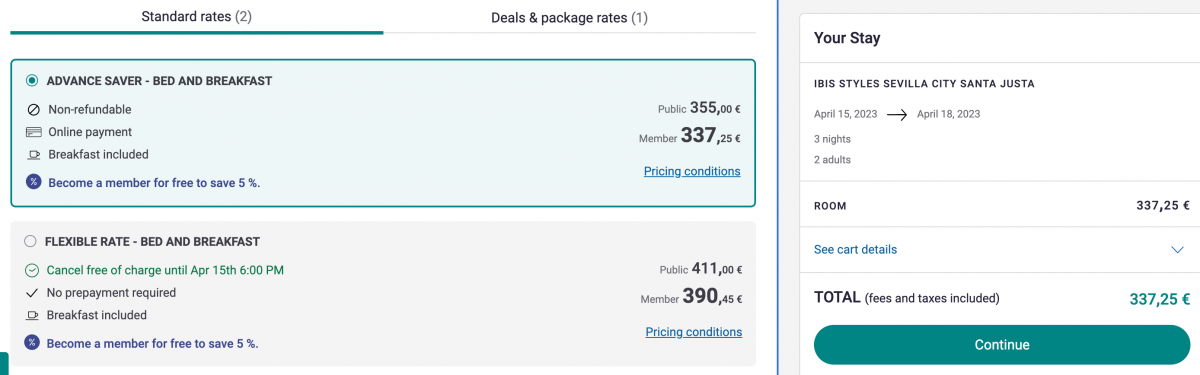The width and height of the screenshot is (1200, 375).
Task: Expand cart details chevron
Action: click(x=1177, y=250)
